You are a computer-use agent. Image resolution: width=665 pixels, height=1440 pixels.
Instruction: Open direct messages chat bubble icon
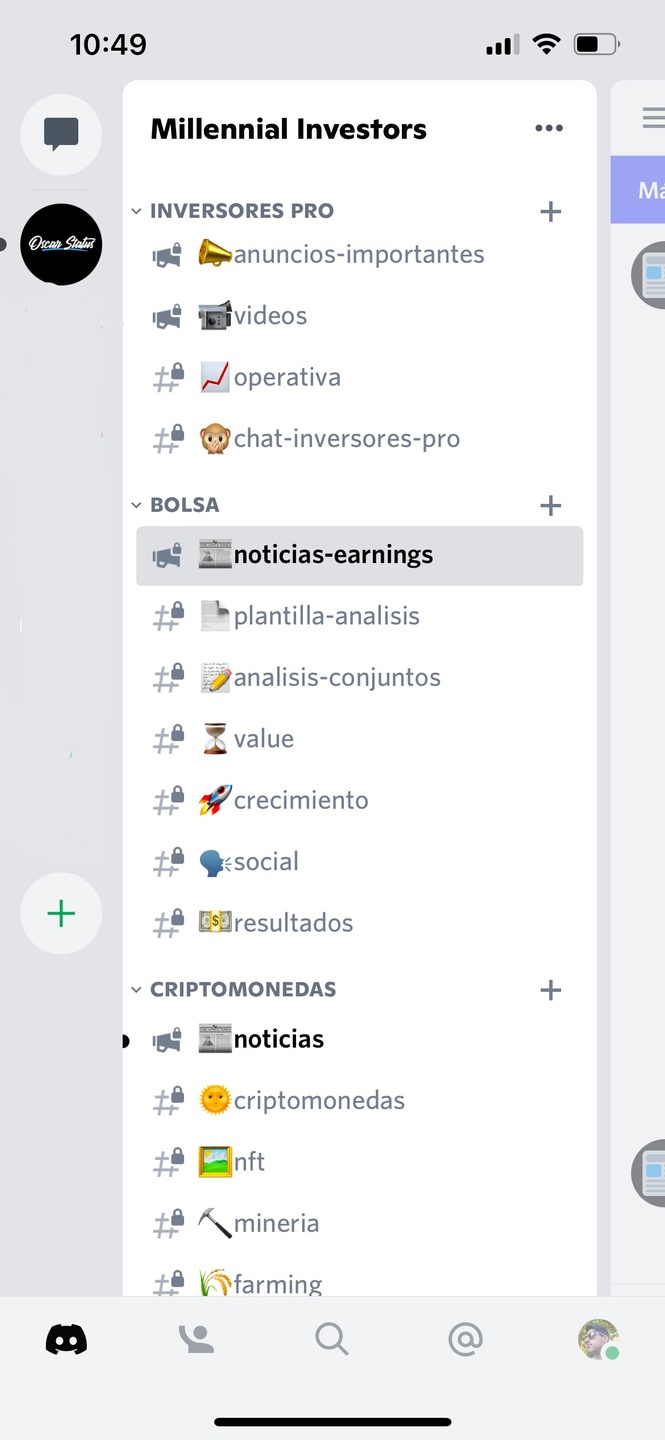point(61,134)
